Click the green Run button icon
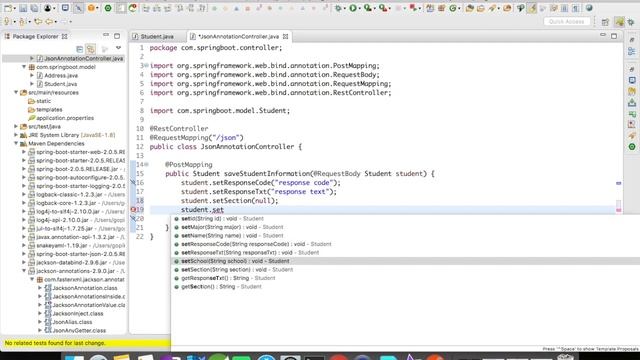 click(x=353, y=8)
